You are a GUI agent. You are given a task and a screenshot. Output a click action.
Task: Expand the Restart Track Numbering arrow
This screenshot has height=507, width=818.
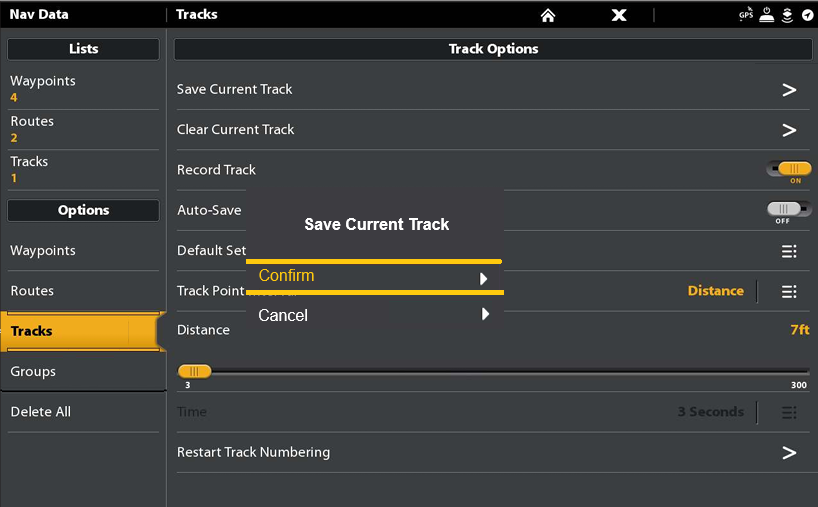point(789,453)
